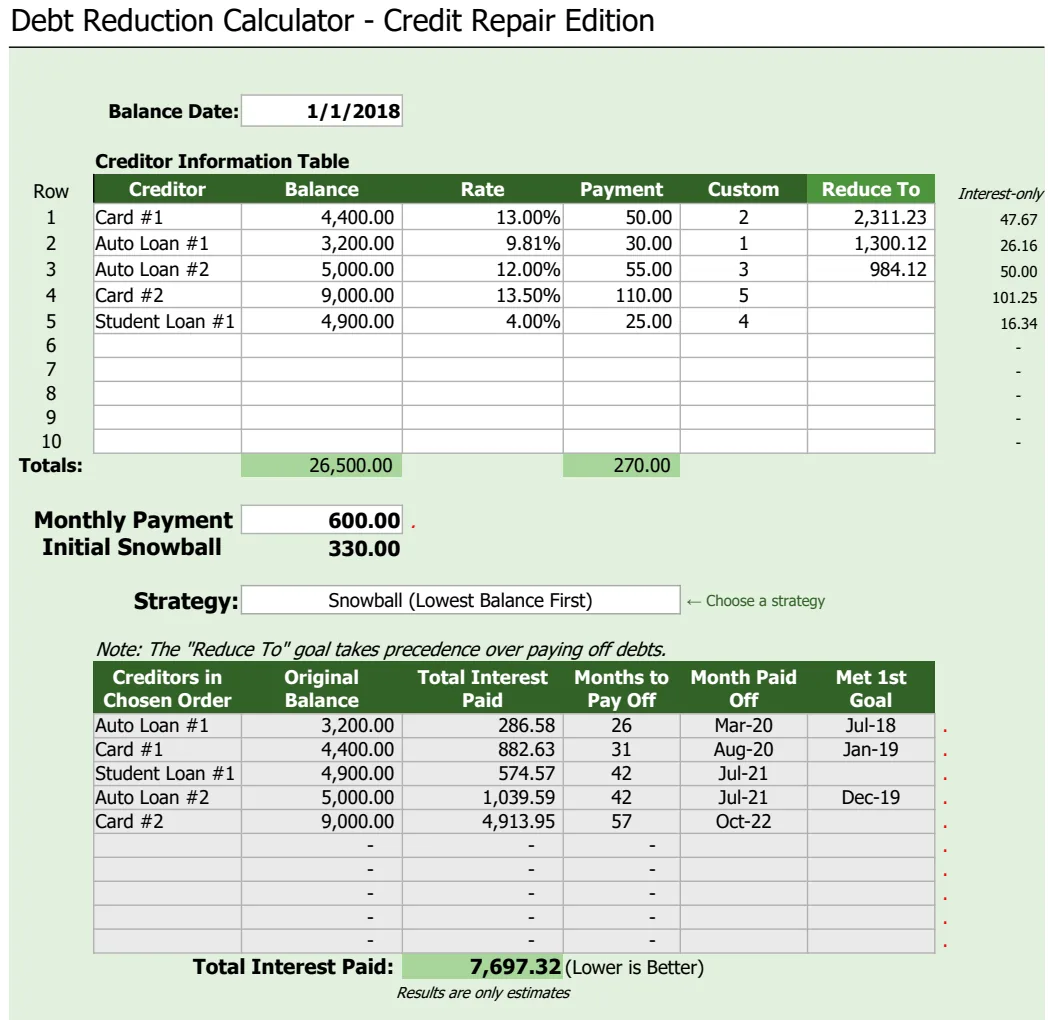Select the Reduce To cell 984.12

[x=871, y=269]
